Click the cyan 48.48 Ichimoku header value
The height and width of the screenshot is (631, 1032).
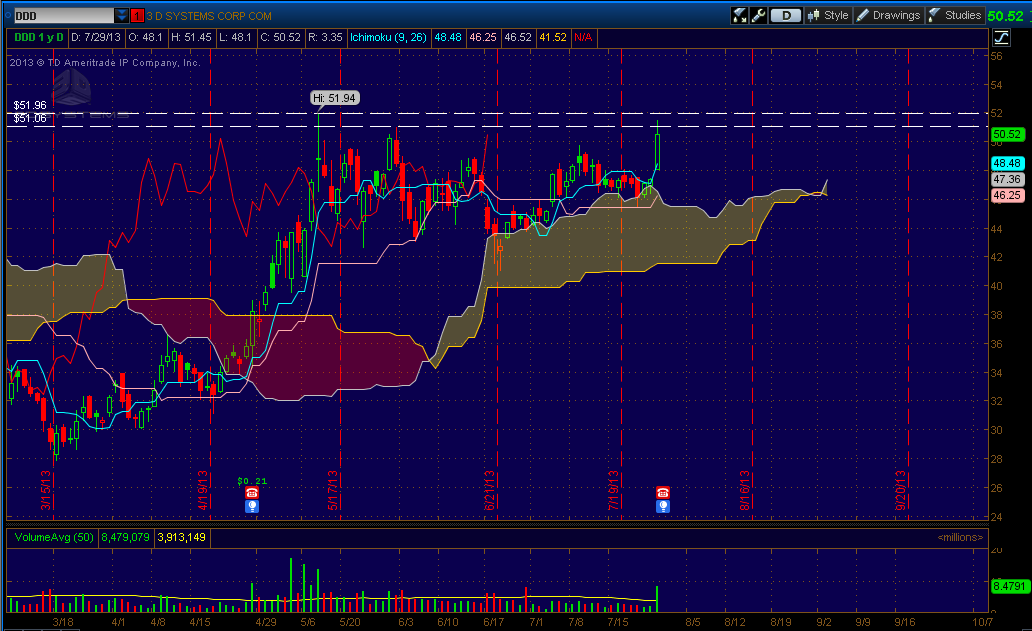coord(448,38)
